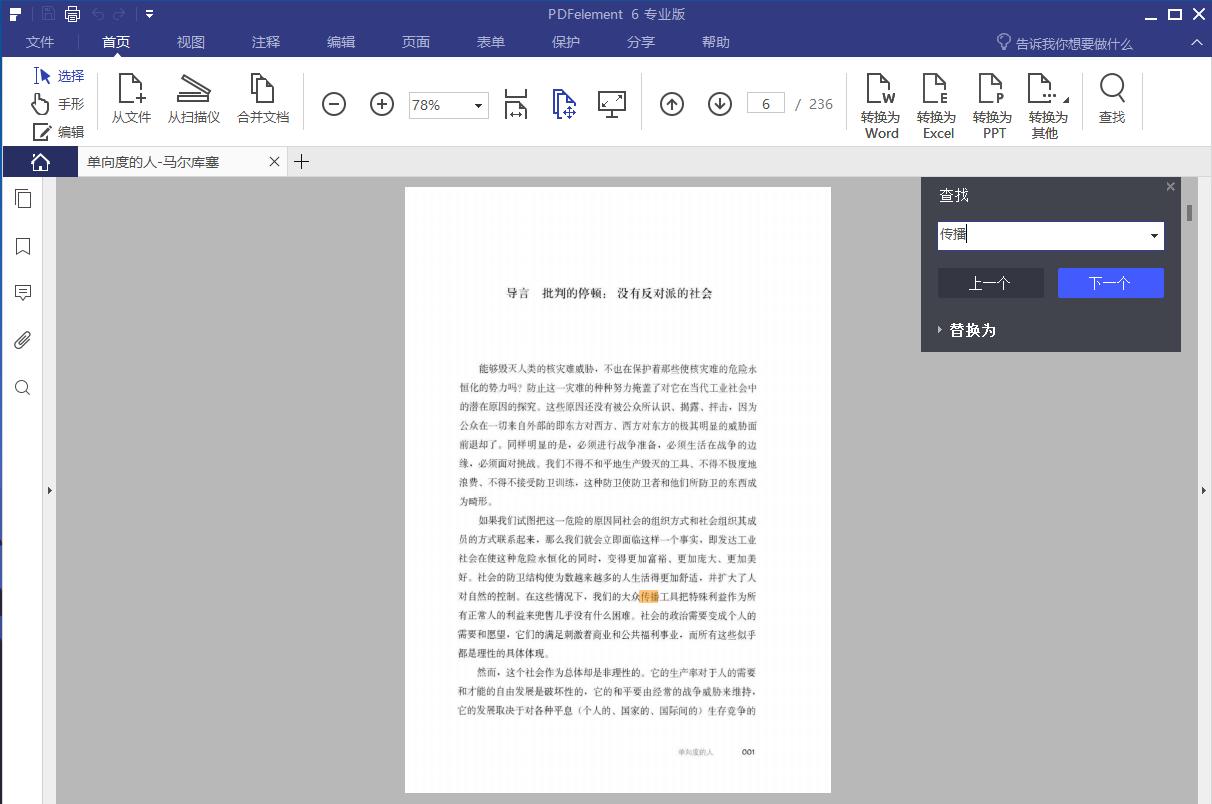The image size is (1212, 804).
Task: Click the page number input field
Action: 766,103
